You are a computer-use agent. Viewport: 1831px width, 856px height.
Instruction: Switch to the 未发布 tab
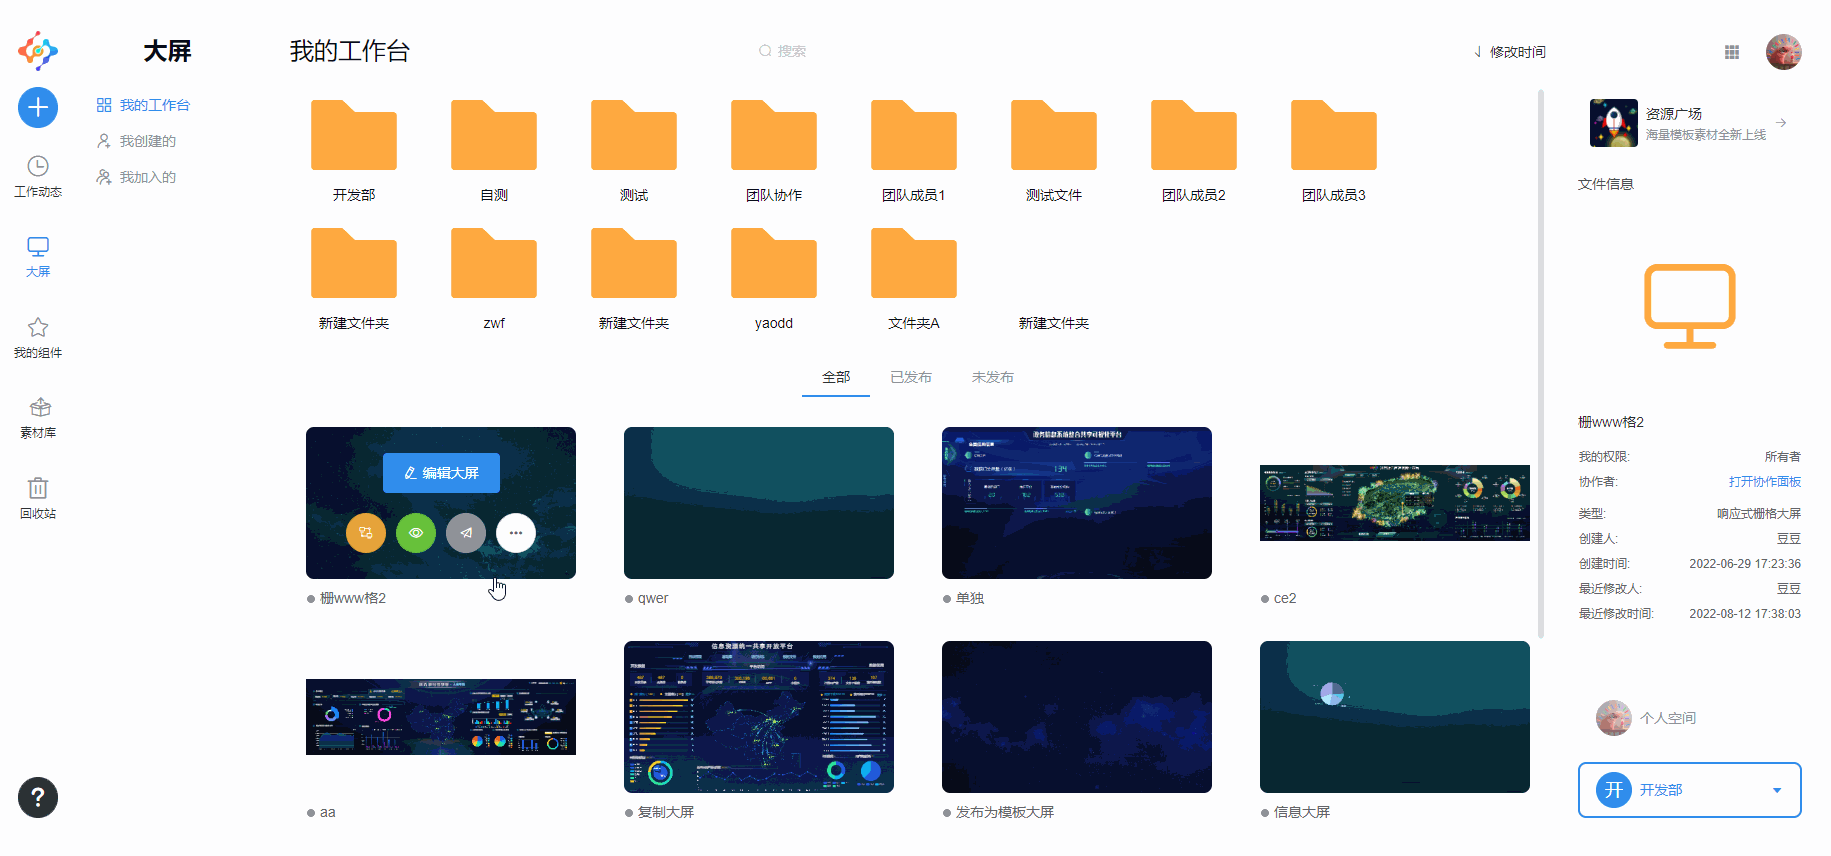click(993, 377)
